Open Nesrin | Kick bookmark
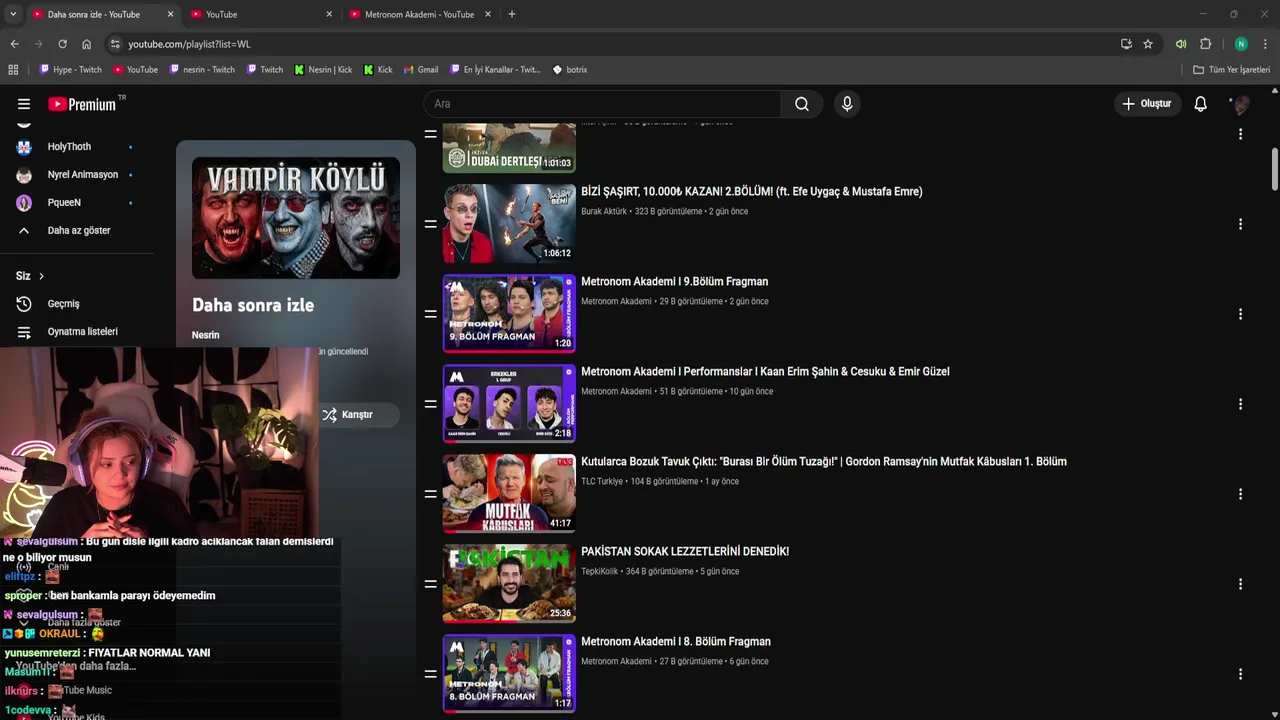This screenshot has width=1280, height=720. tap(323, 70)
